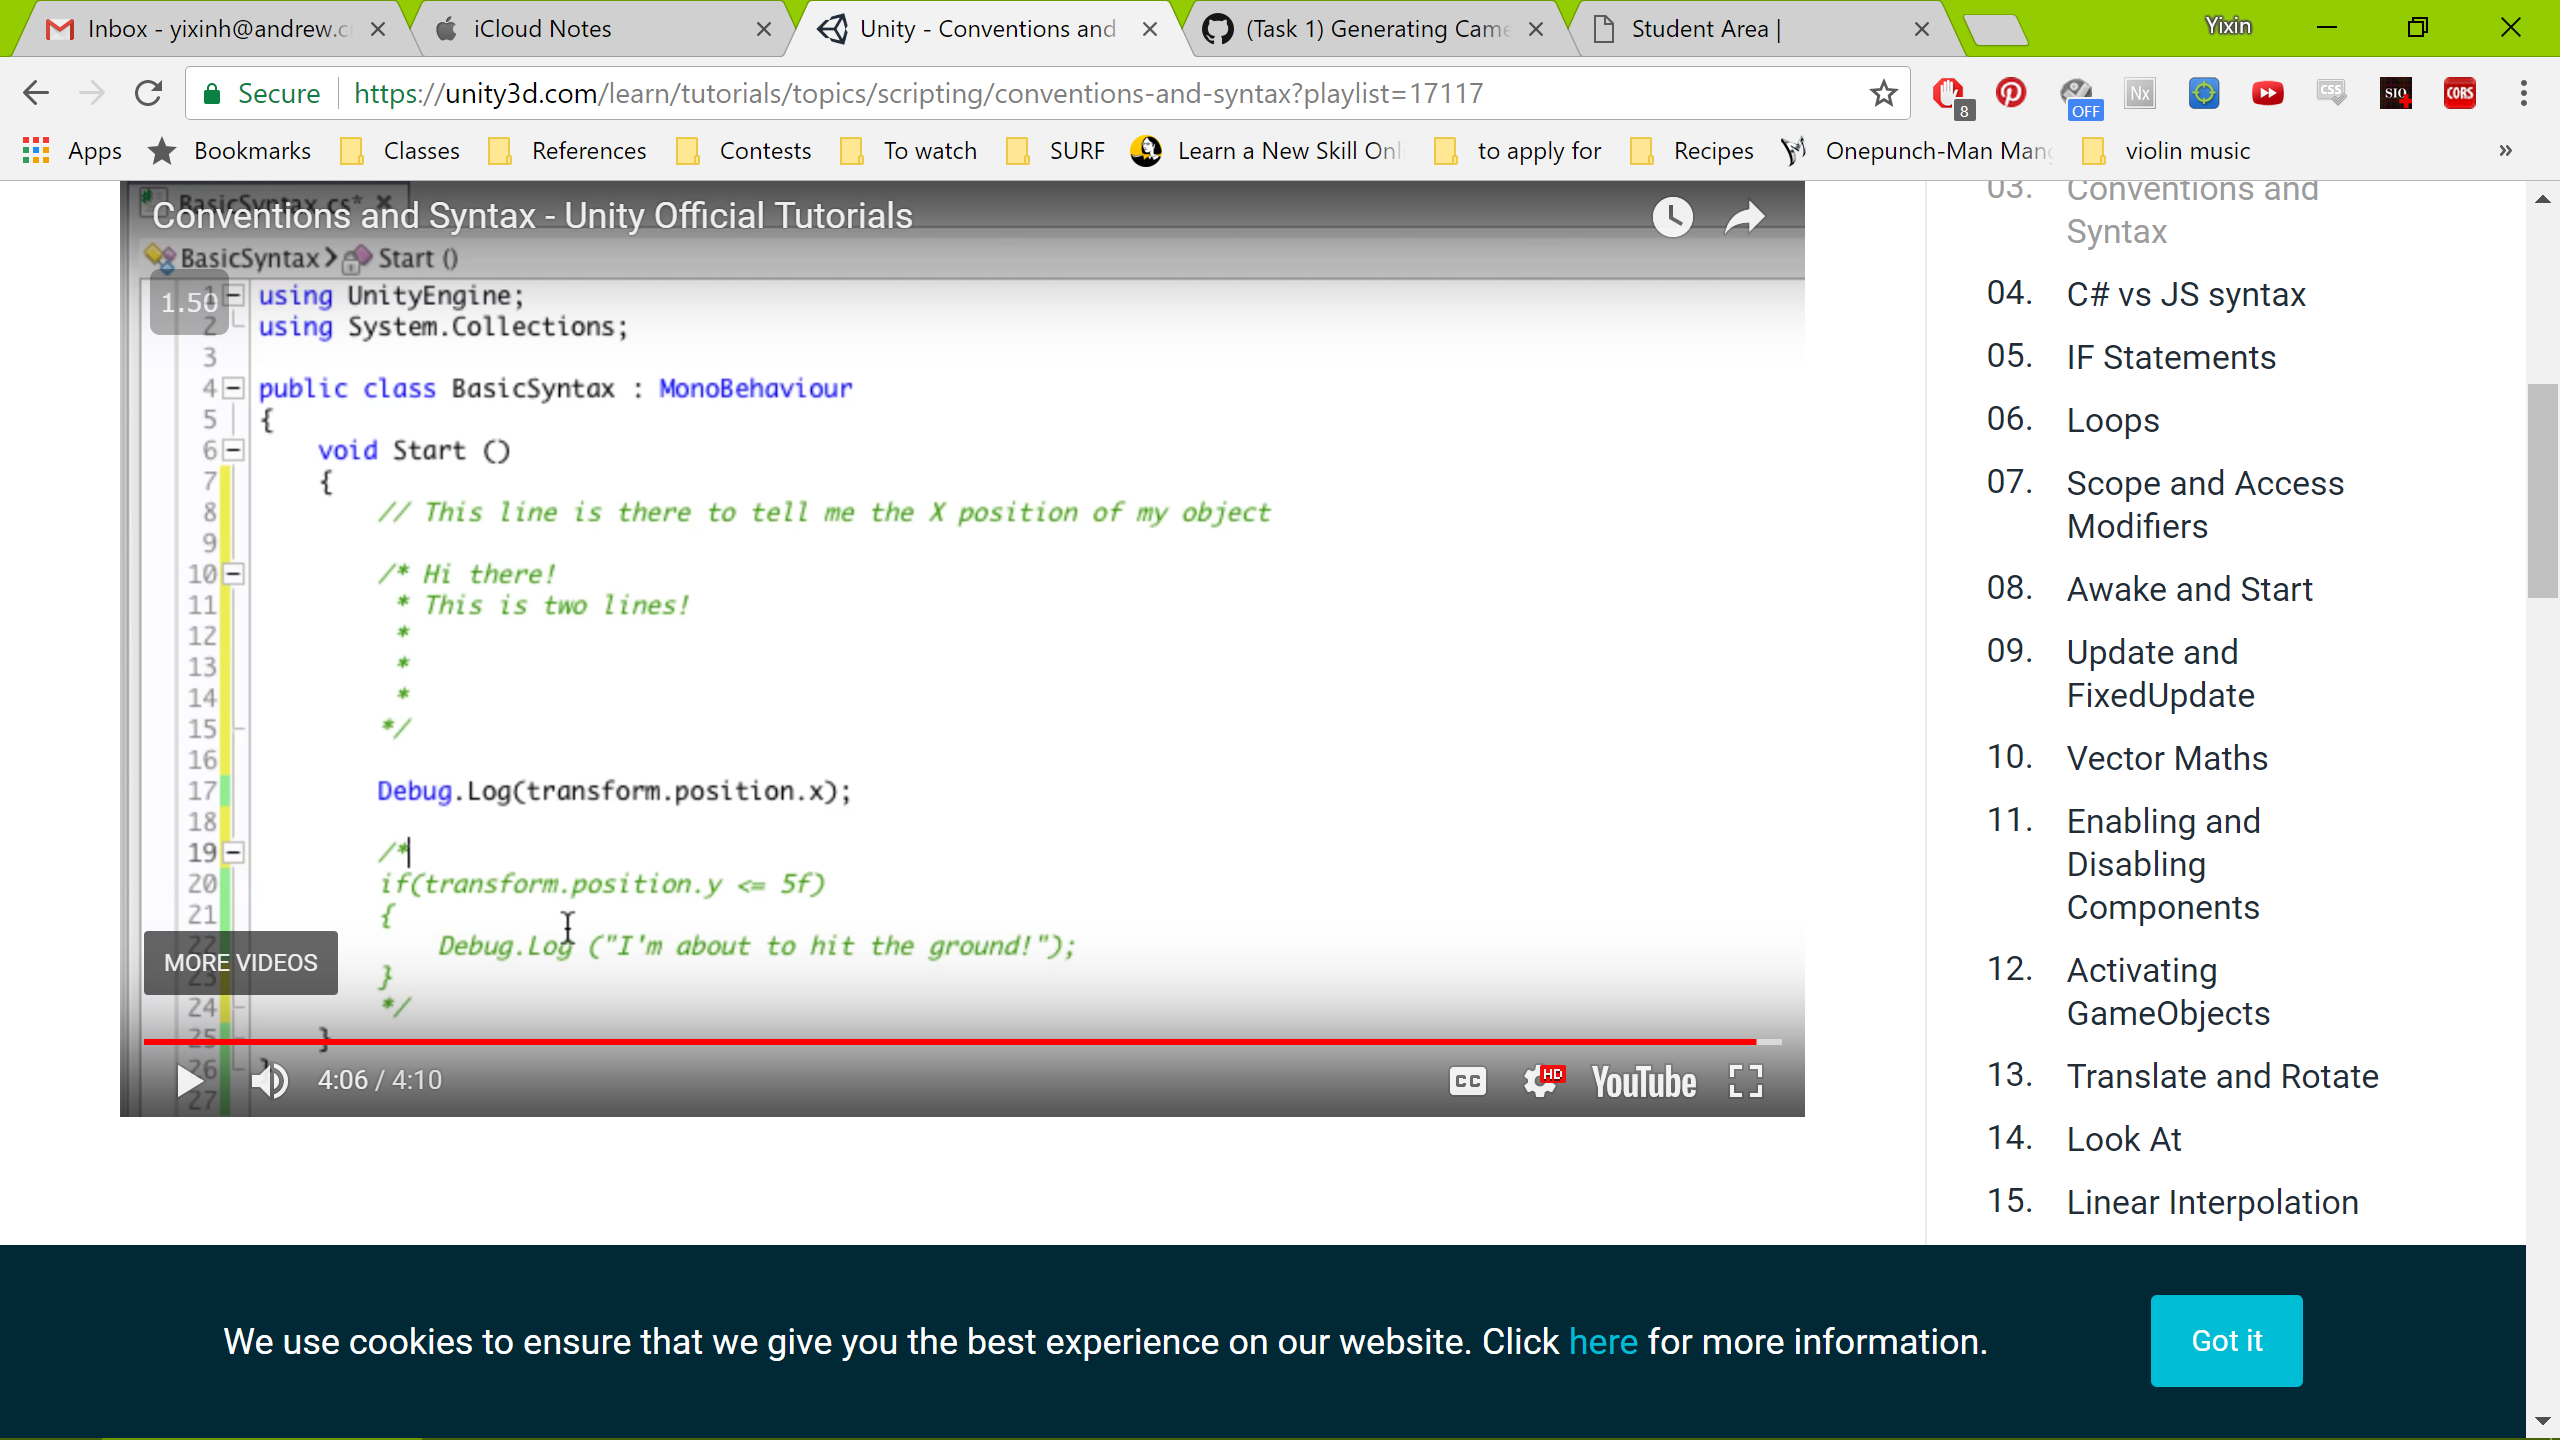Open Activating GameObjects tutorial
Viewport: 2560px width, 1440px height.
(2168, 992)
